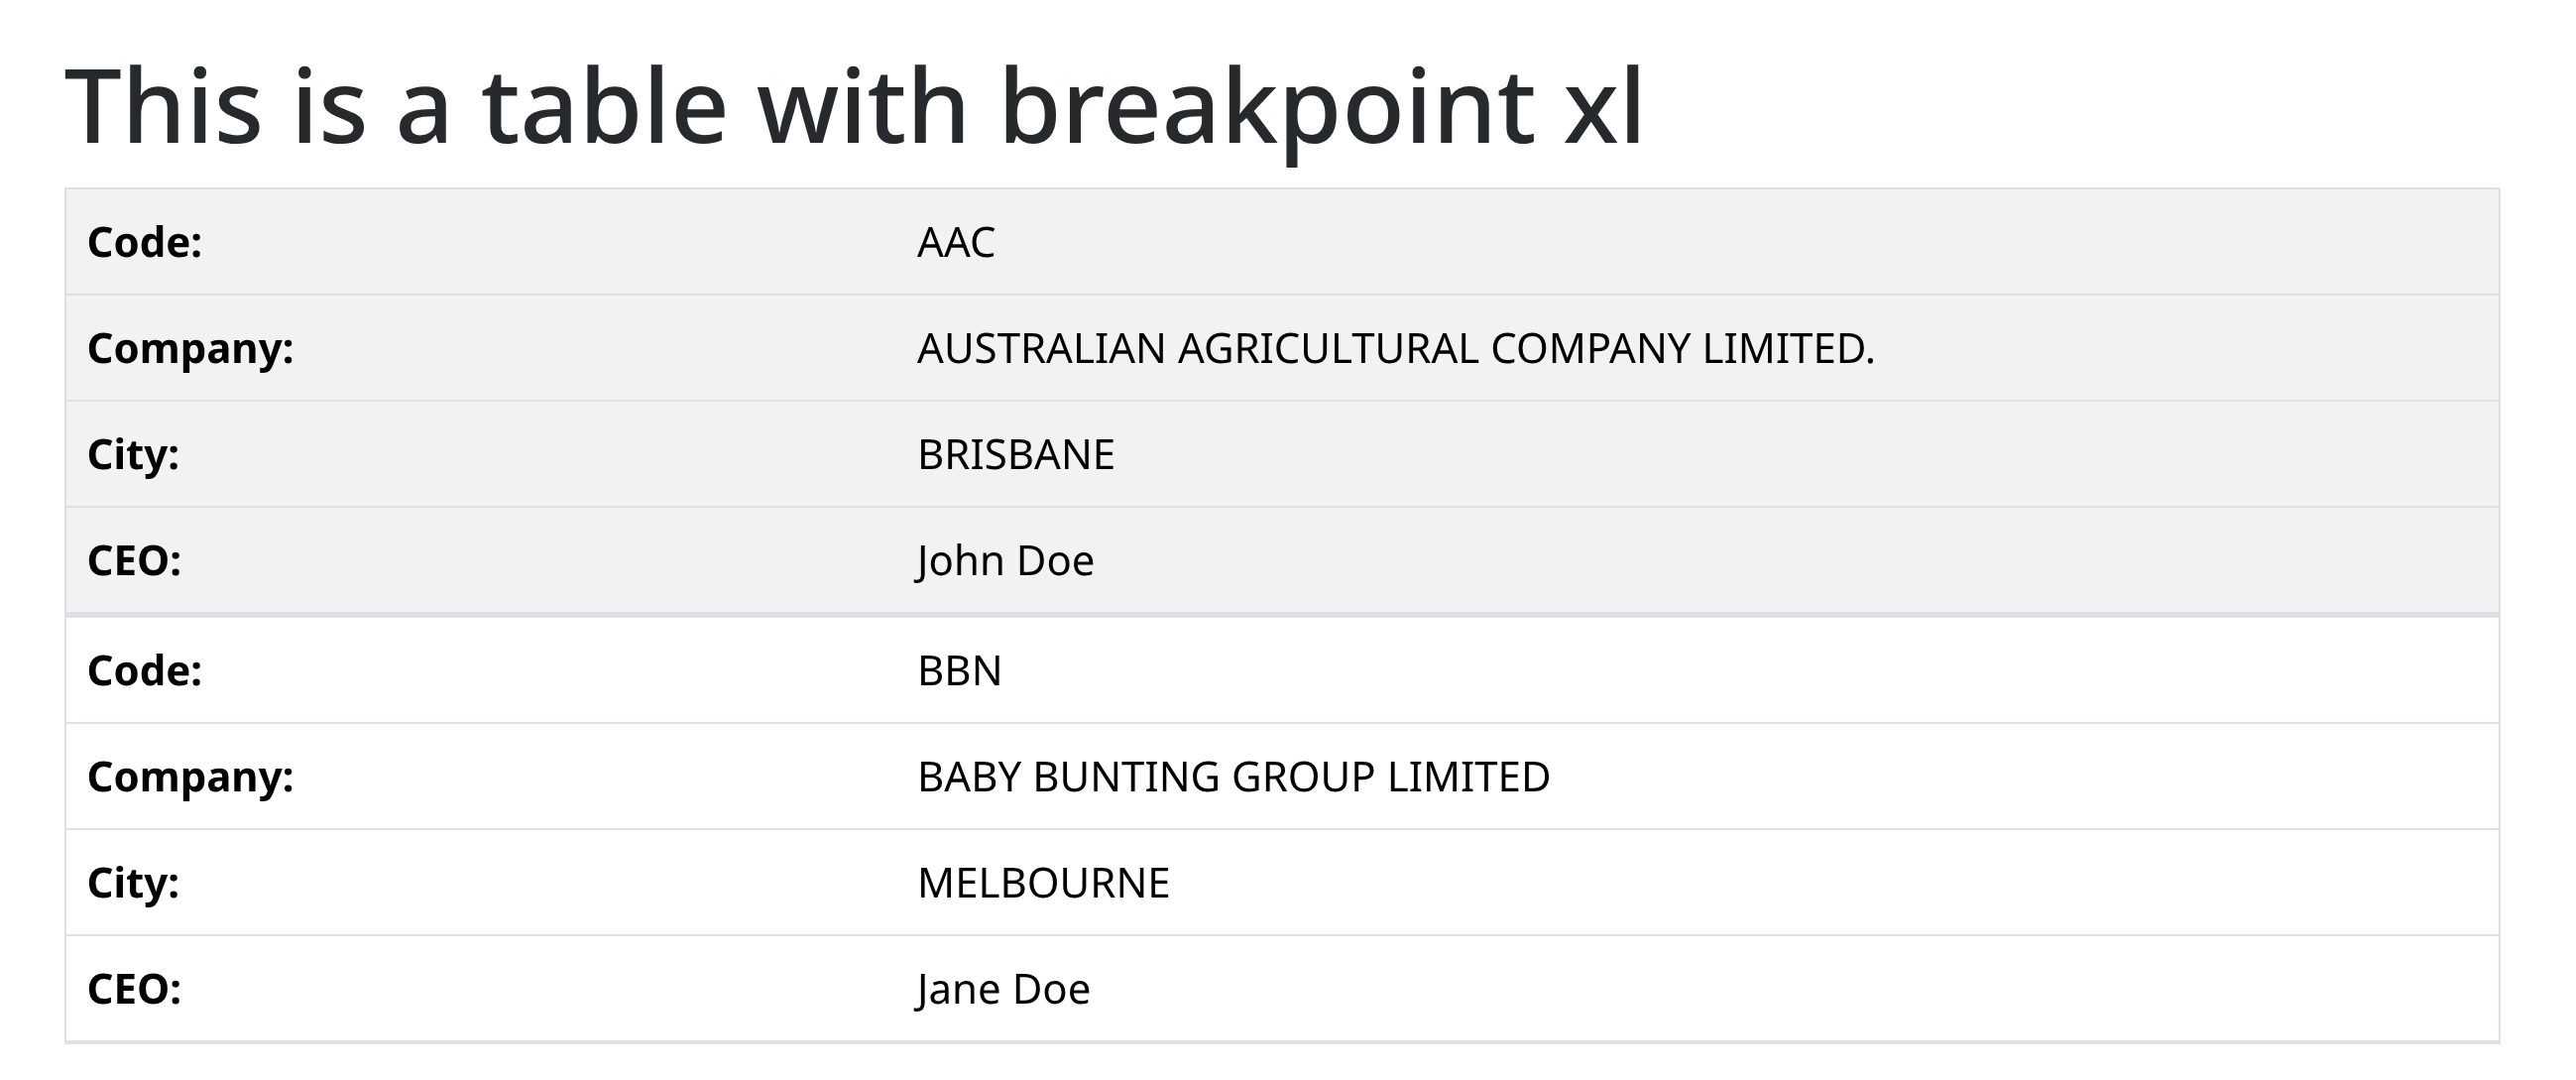Click the second "Company:" label
This screenshot has width=2576, height=1080.
tap(191, 776)
